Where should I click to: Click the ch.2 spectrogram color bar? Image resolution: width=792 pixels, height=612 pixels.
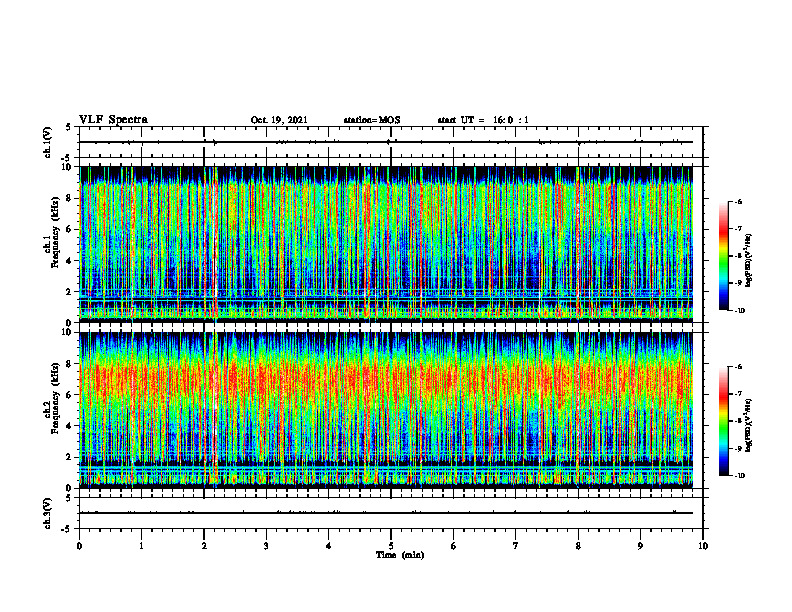723,421
